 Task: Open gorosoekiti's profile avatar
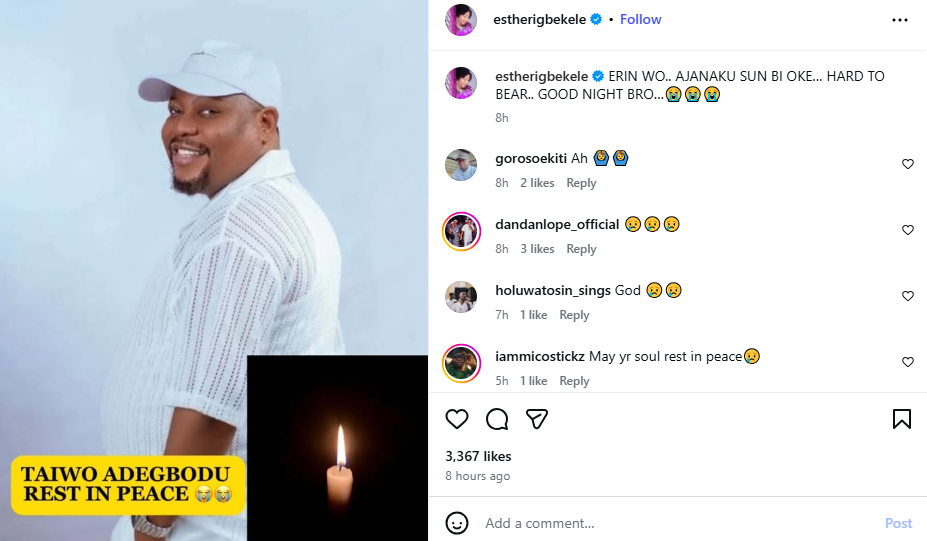(461, 165)
